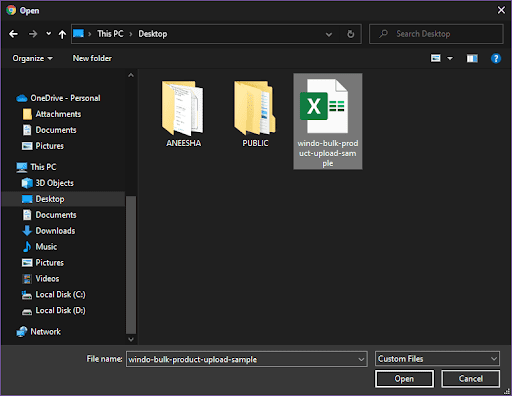The height and width of the screenshot is (396, 512).
Task: Select Documents under OneDrive
Action: 49,130
